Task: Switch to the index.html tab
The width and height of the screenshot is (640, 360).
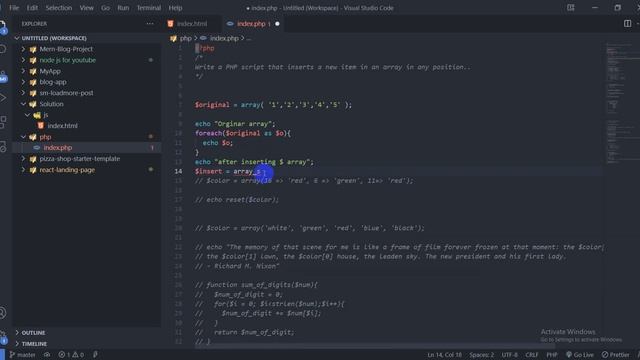Action: (x=192, y=24)
